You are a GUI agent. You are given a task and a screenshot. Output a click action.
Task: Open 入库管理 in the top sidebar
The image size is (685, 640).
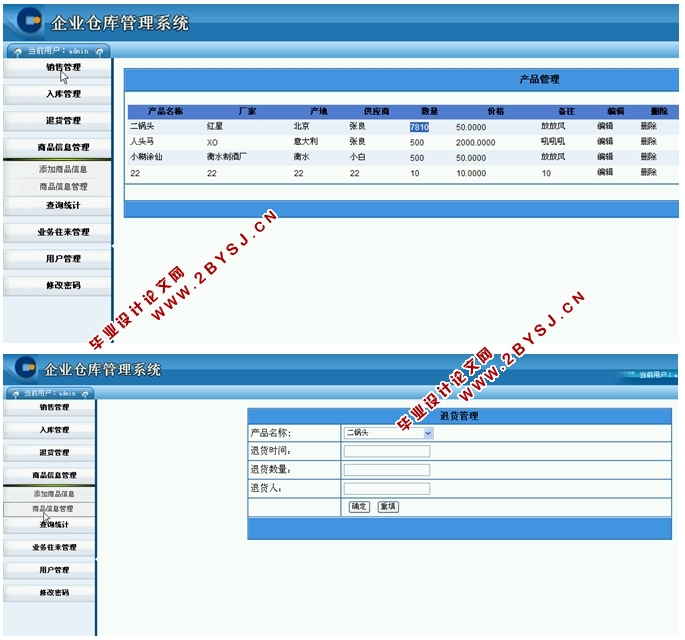tap(57, 94)
